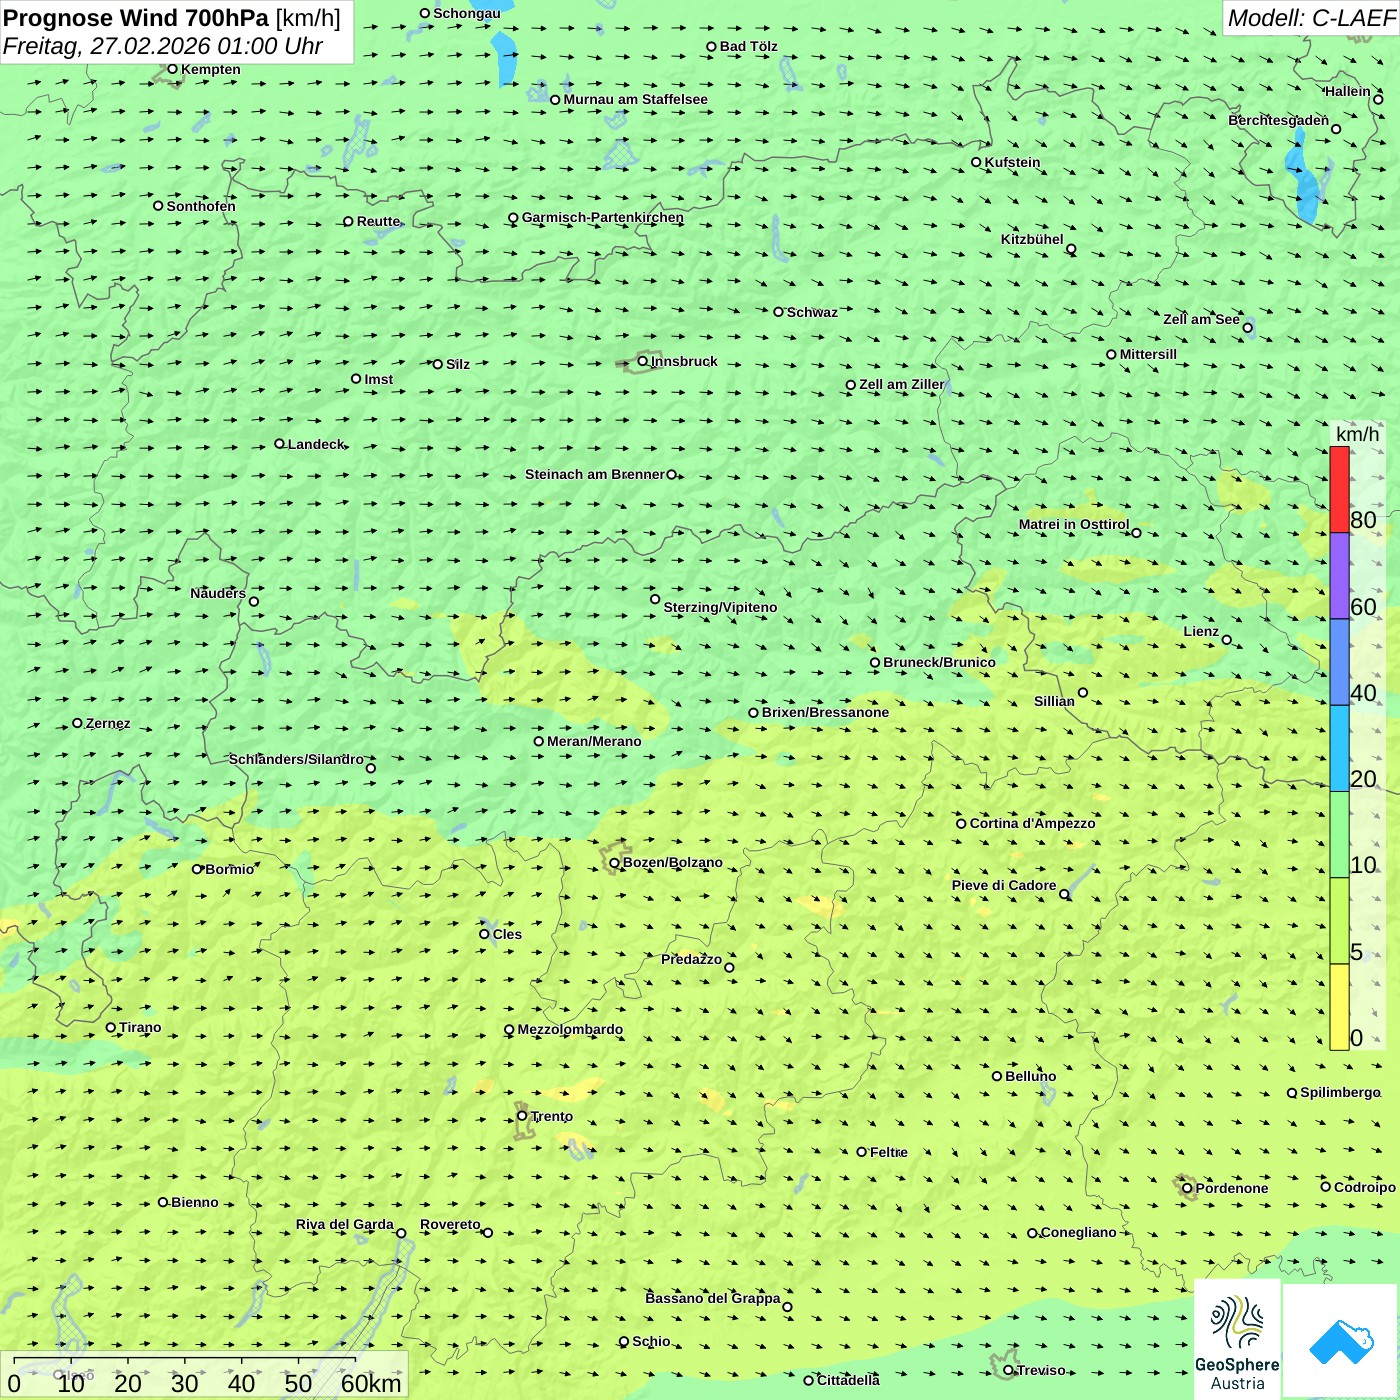The width and height of the screenshot is (1400, 1400).
Task: Click the red 80 km/h legend color
Action: click(x=1339, y=489)
